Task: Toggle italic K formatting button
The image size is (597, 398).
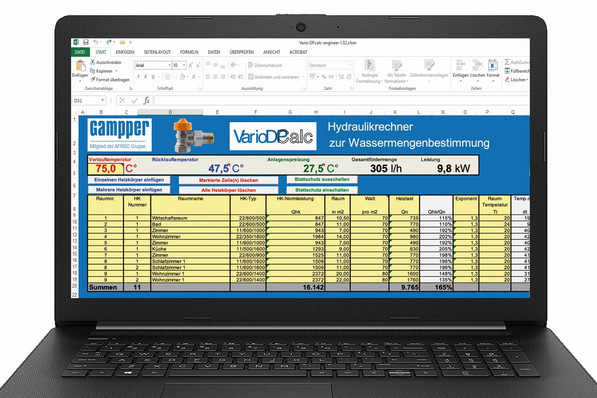Action: click(x=146, y=77)
